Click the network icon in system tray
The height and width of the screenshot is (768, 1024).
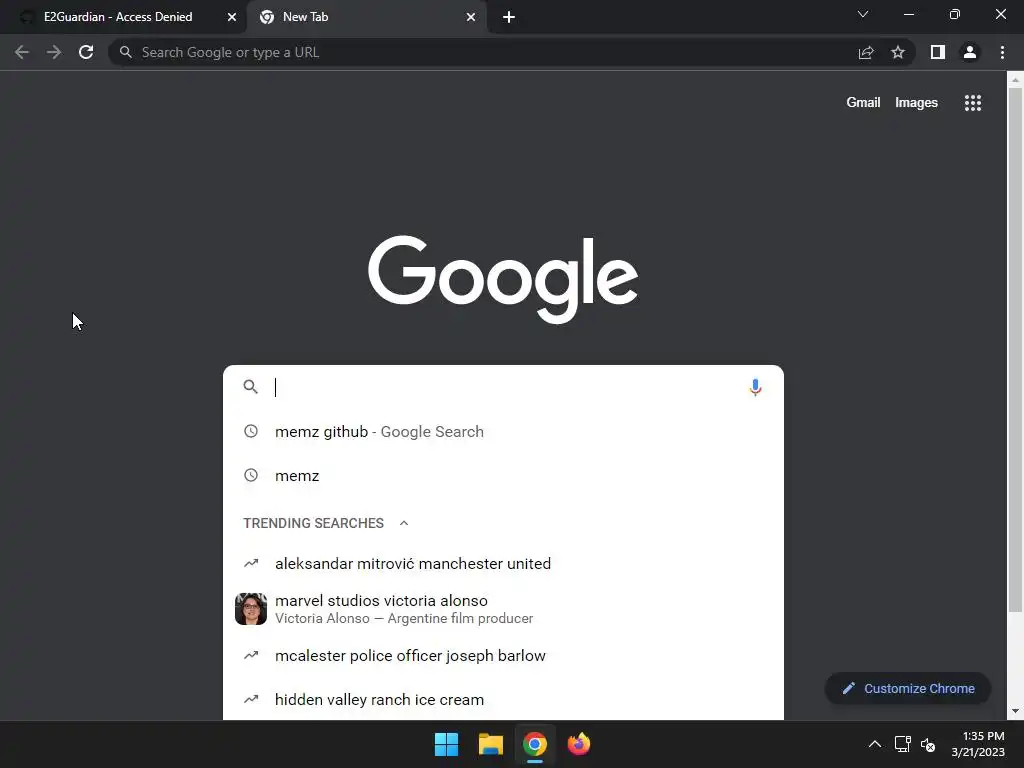pyautogui.click(x=903, y=744)
